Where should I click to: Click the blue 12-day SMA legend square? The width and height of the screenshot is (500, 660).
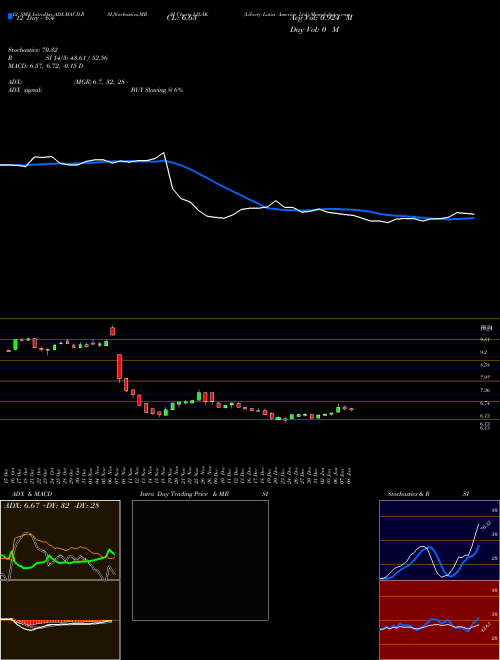[10, 16]
